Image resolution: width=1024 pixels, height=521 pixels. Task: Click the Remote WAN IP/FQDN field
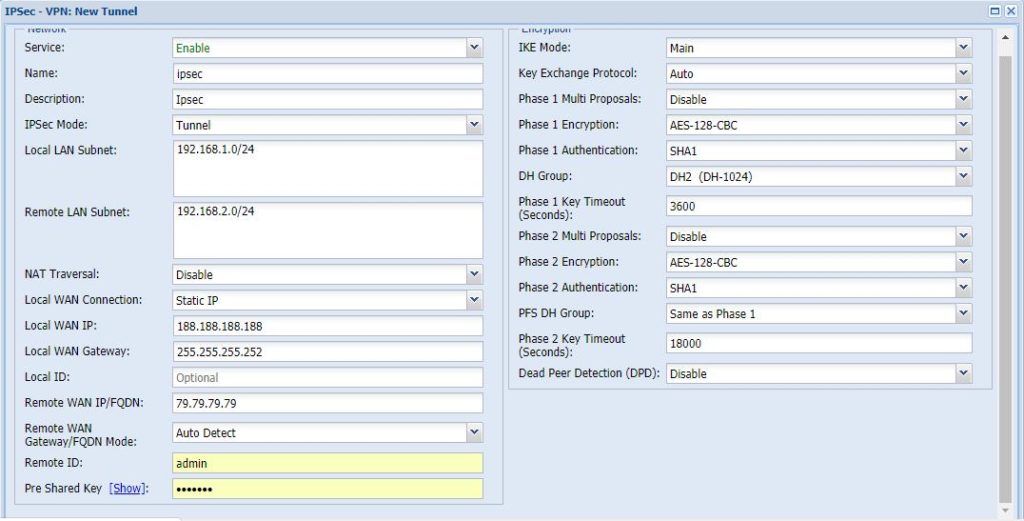pyautogui.click(x=327, y=403)
